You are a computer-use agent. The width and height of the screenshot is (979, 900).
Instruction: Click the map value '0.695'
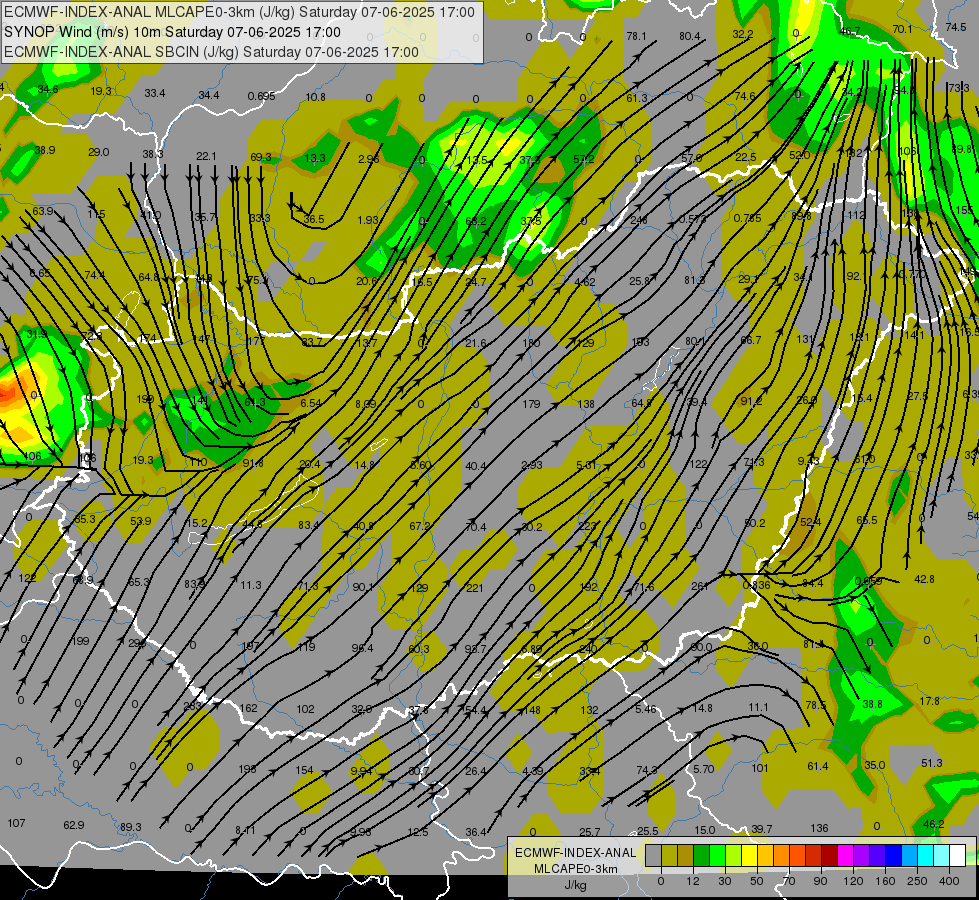[x=262, y=96]
